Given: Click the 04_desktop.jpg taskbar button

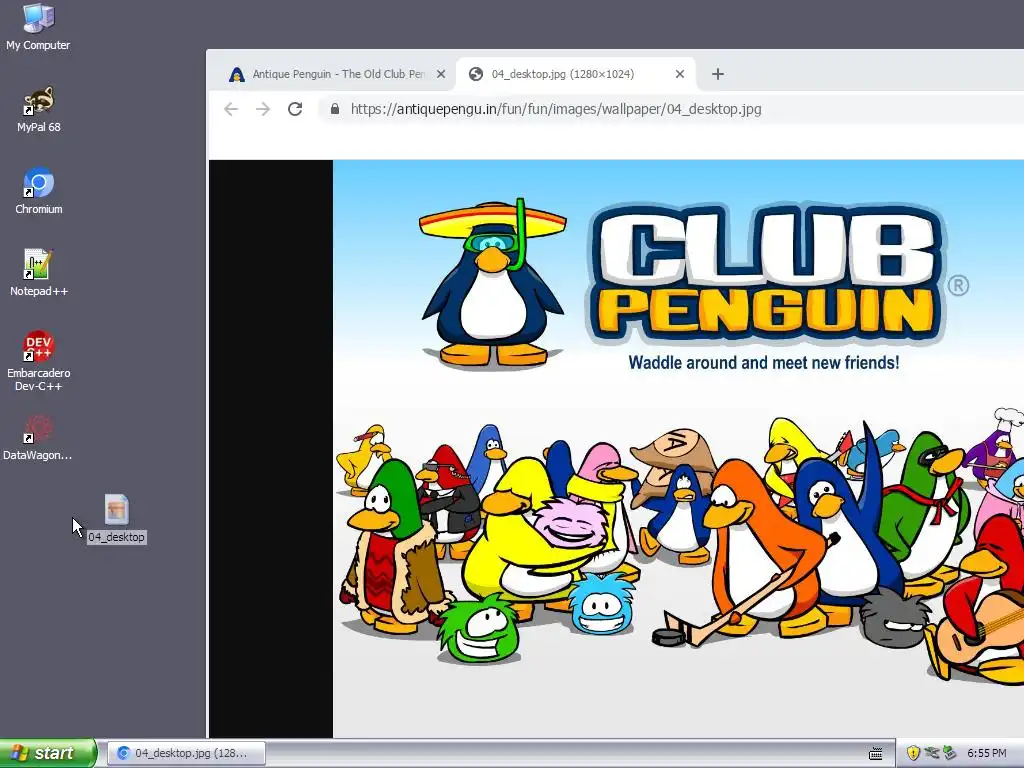Looking at the screenshot, I should (186, 753).
